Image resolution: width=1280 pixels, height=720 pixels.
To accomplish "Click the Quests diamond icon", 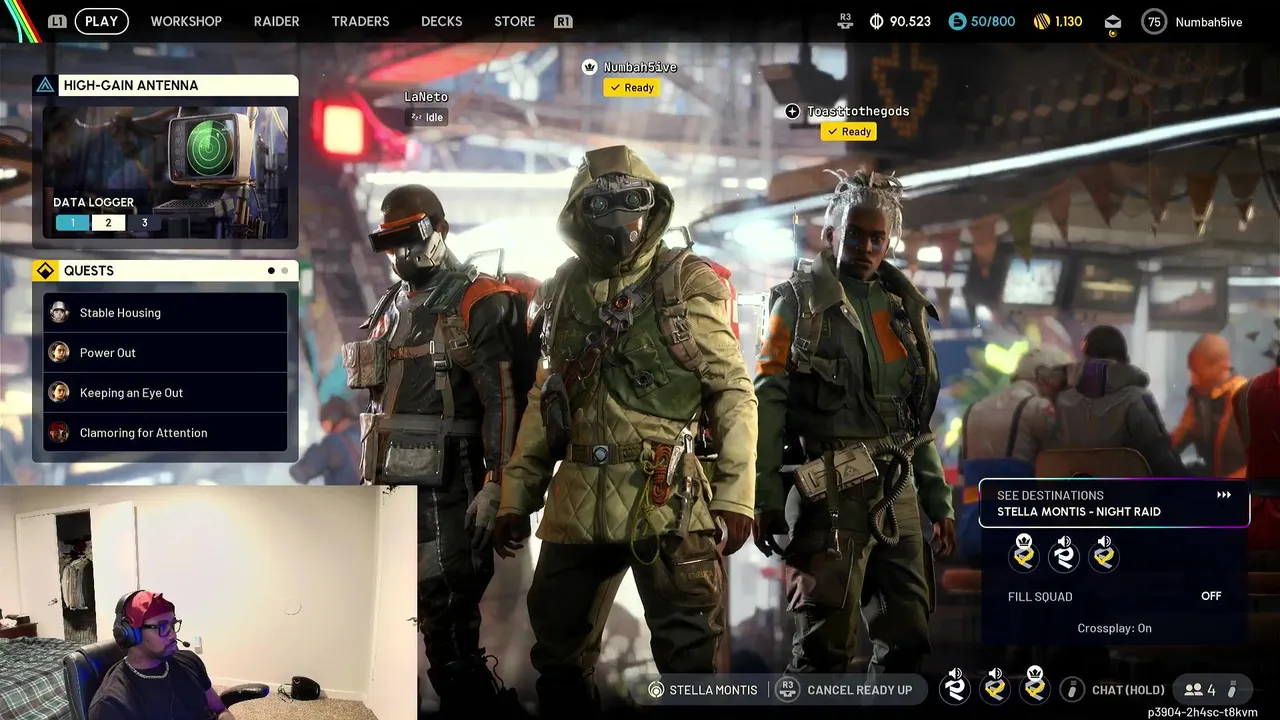I will click(45, 271).
